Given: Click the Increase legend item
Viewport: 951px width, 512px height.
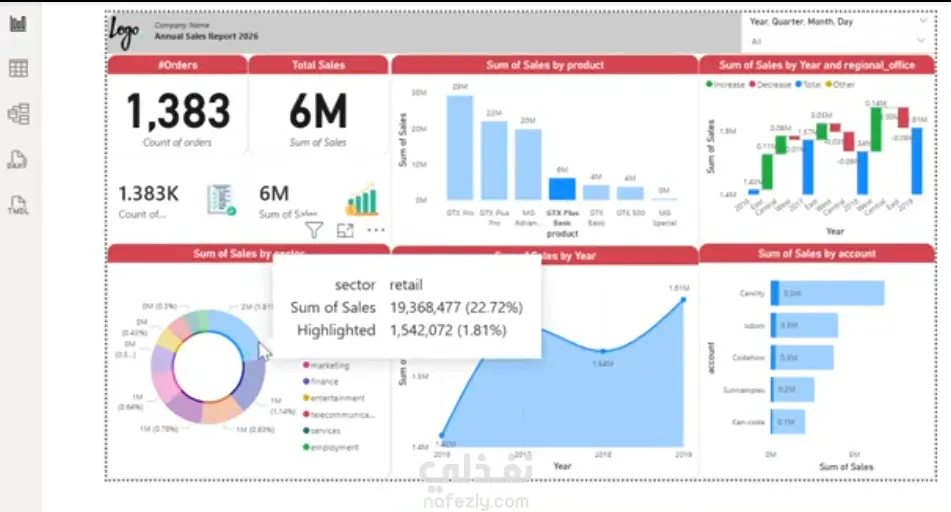Looking at the screenshot, I should click(x=725, y=84).
